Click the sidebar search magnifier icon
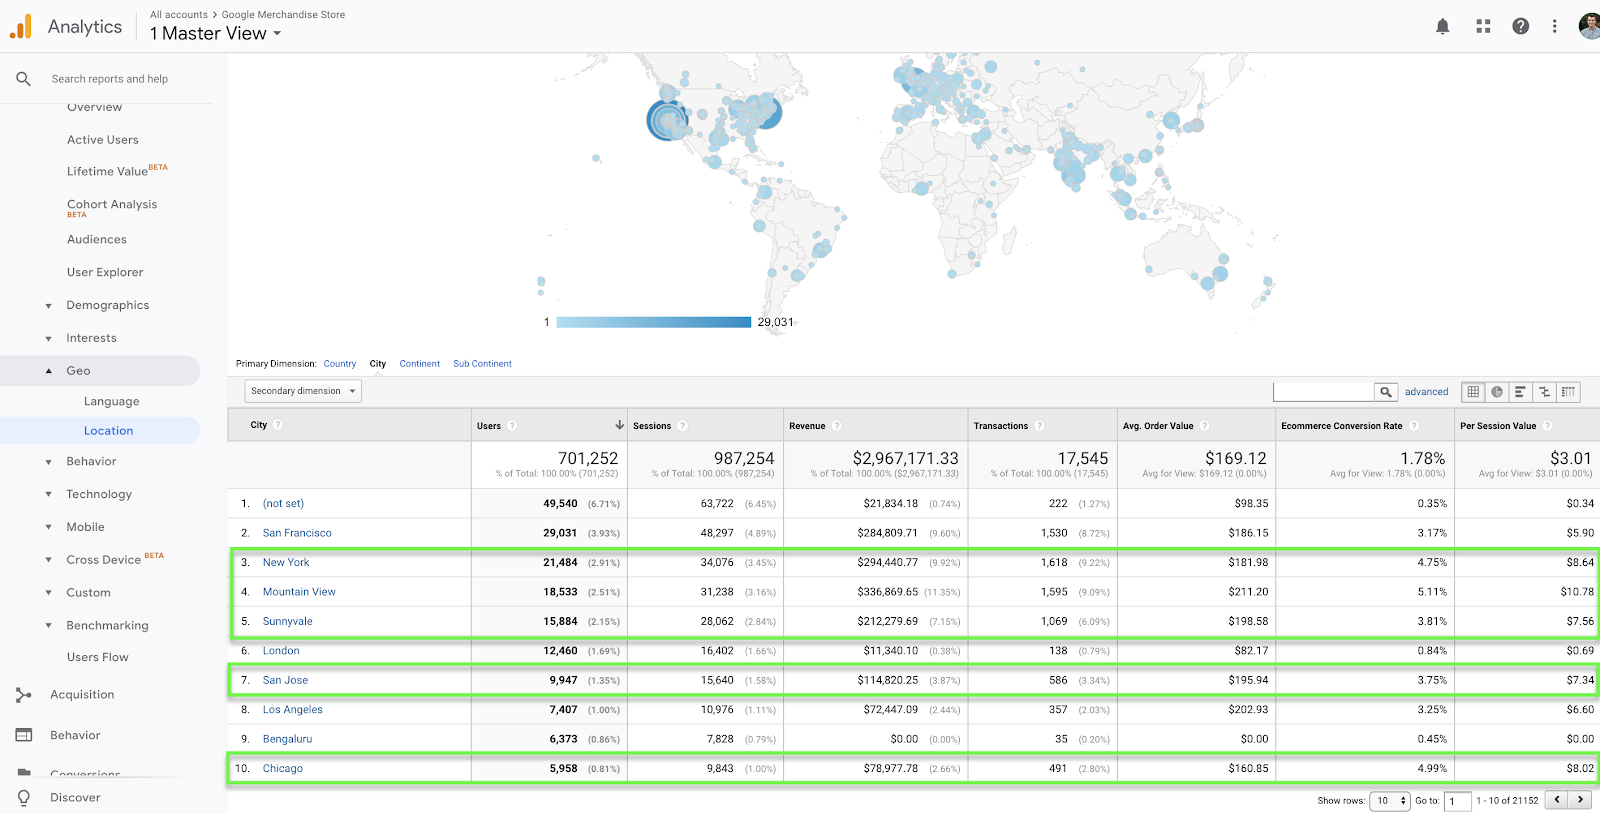 [23, 79]
